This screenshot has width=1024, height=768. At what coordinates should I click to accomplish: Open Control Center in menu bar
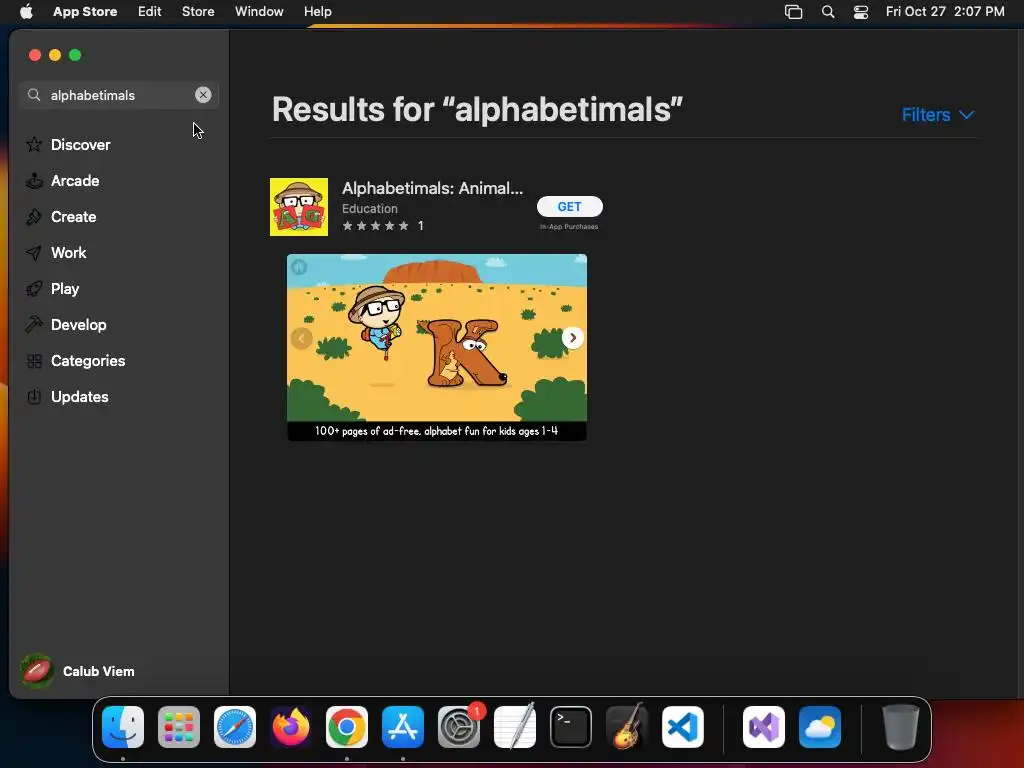[861, 12]
